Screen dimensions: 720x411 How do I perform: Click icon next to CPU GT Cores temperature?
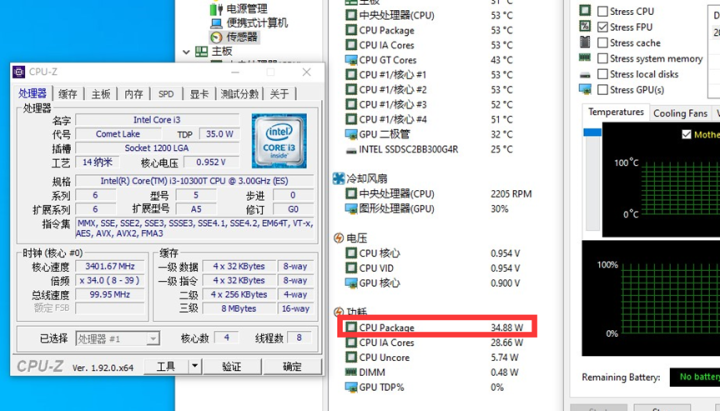pyautogui.click(x=351, y=60)
